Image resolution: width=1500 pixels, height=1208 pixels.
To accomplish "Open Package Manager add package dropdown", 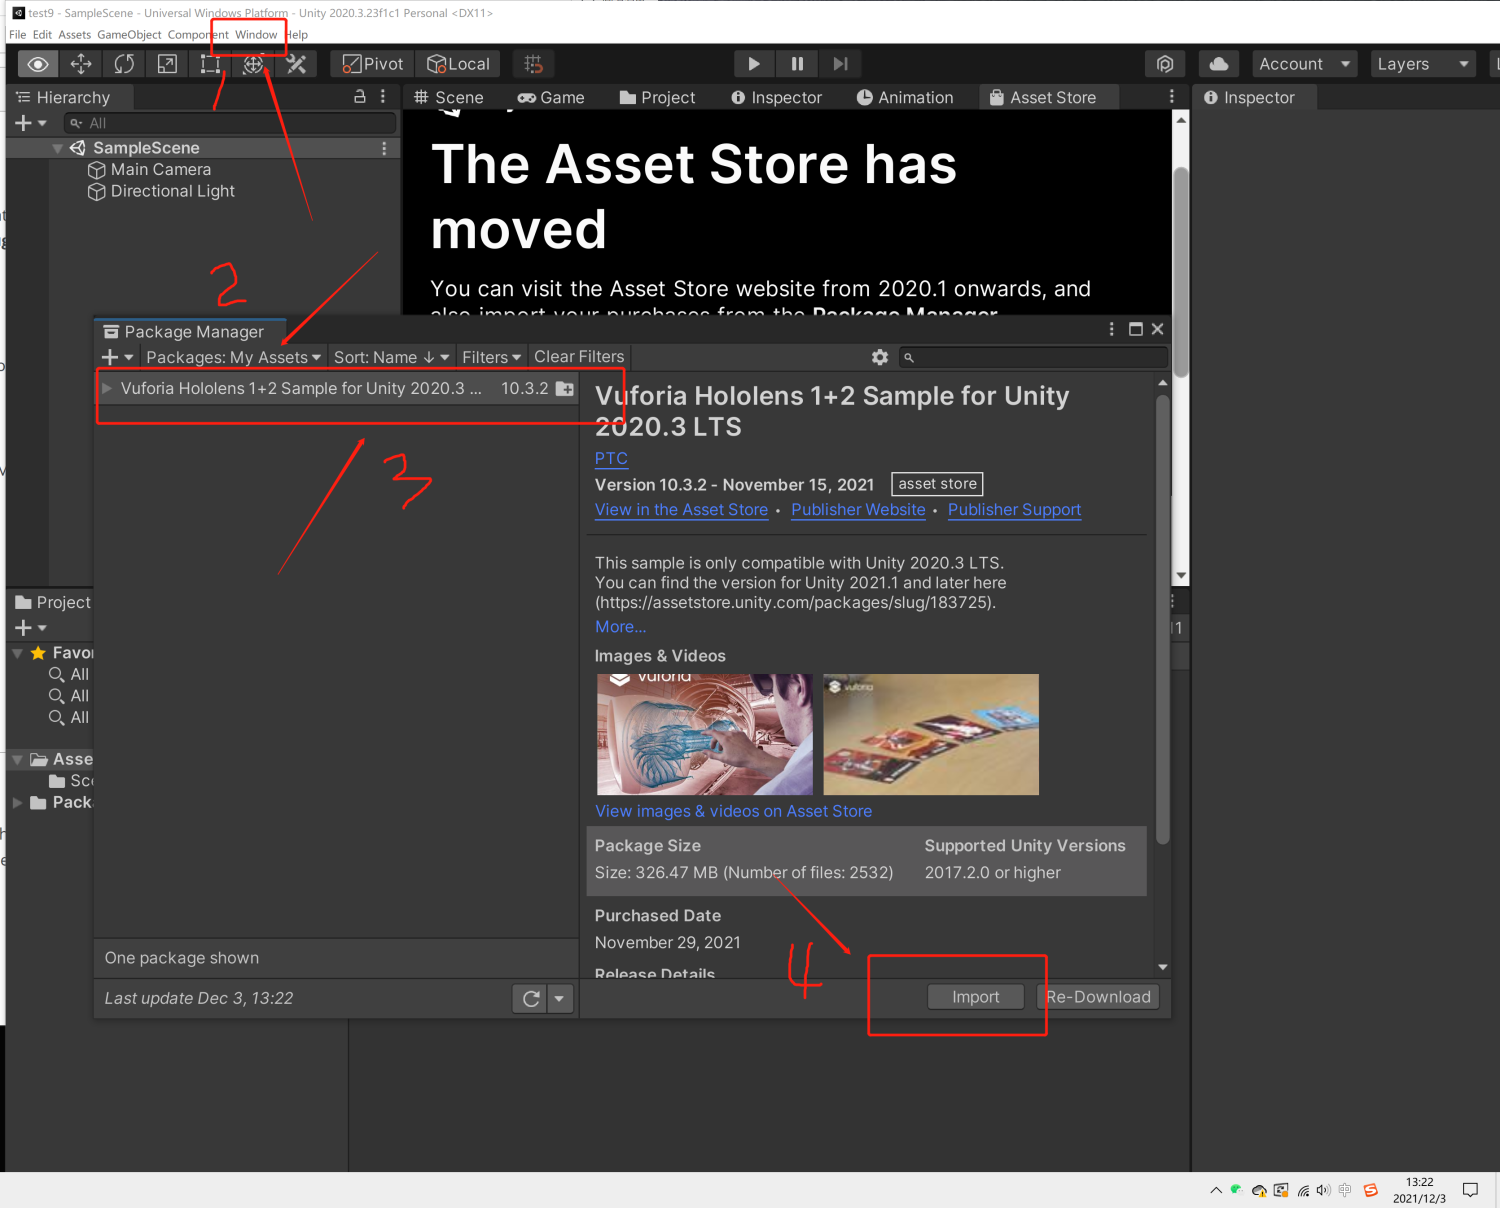I will tap(117, 357).
